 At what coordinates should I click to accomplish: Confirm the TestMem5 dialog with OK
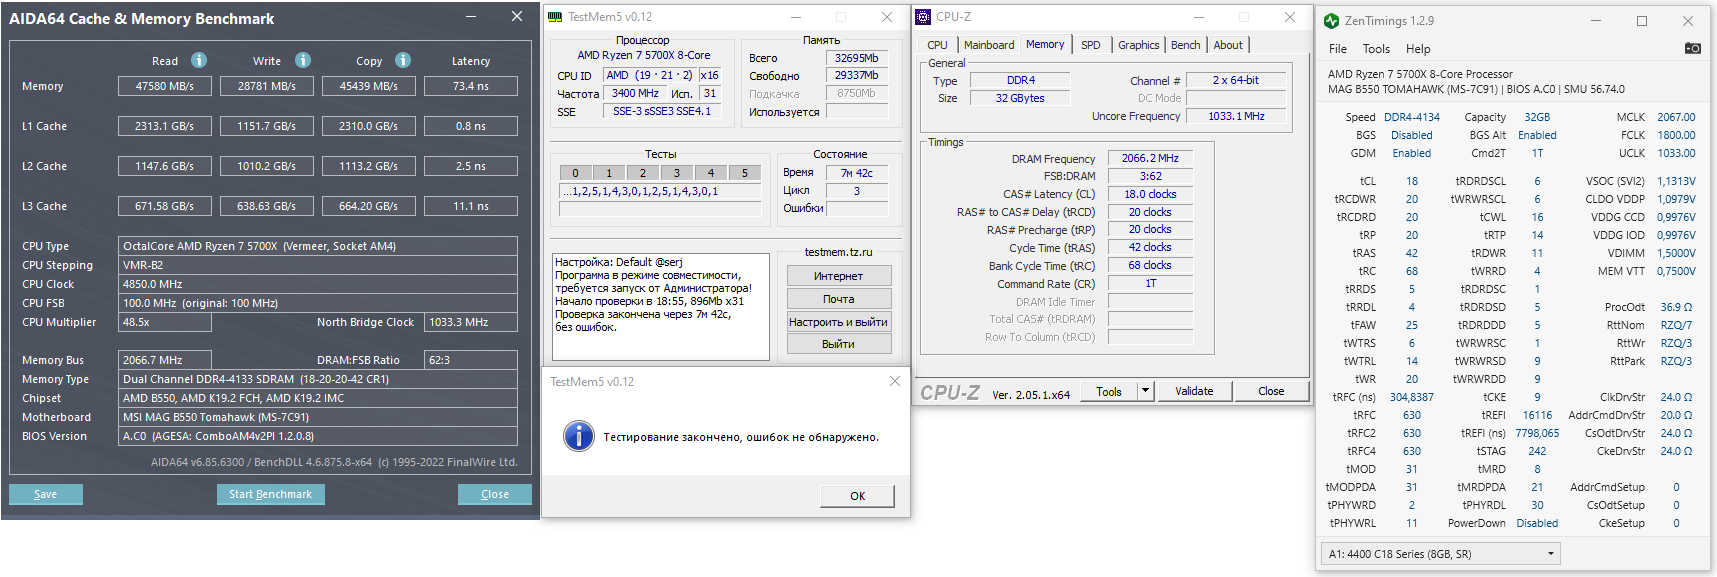857,496
